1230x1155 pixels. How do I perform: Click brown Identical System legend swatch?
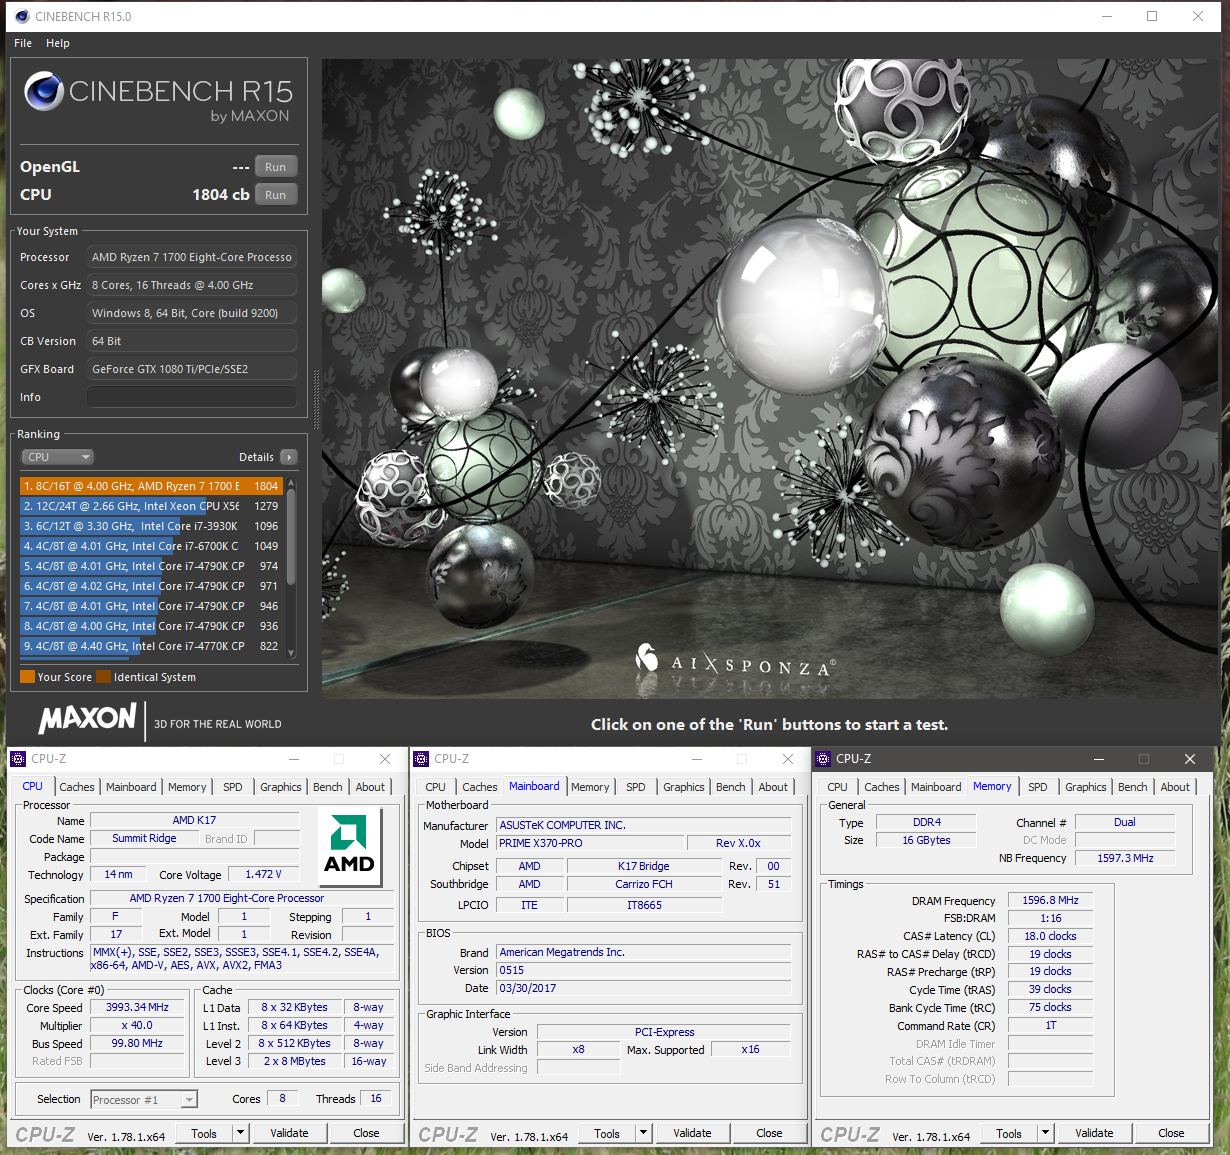(x=103, y=677)
